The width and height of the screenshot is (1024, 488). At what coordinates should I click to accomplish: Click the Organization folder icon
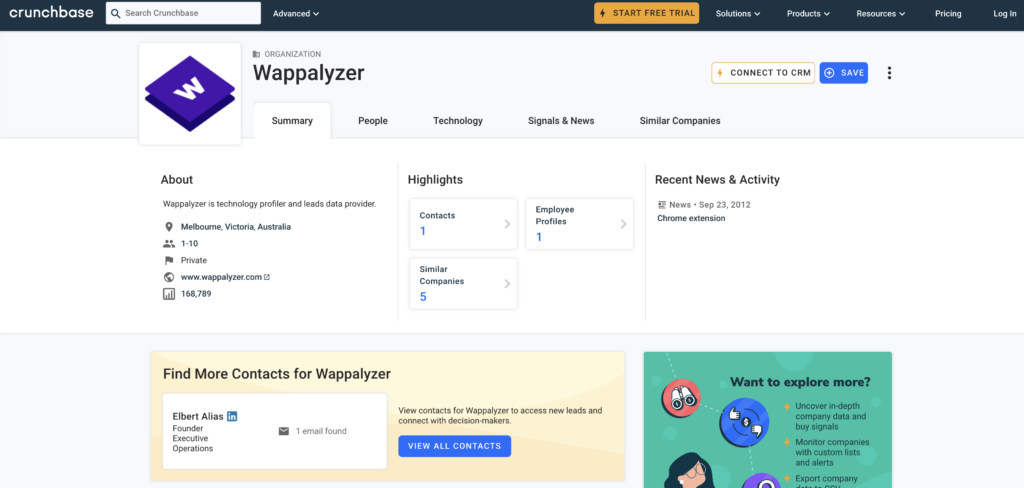(x=257, y=54)
